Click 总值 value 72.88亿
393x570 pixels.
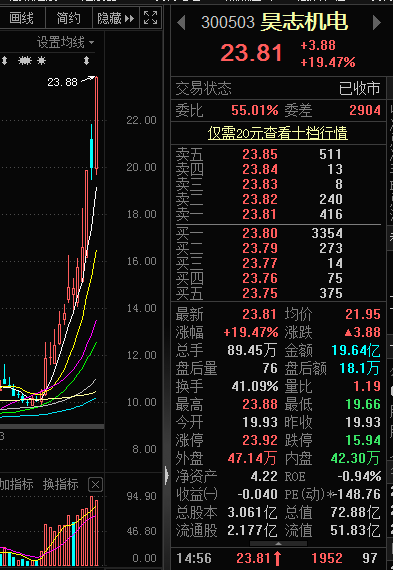pos(356,513)
